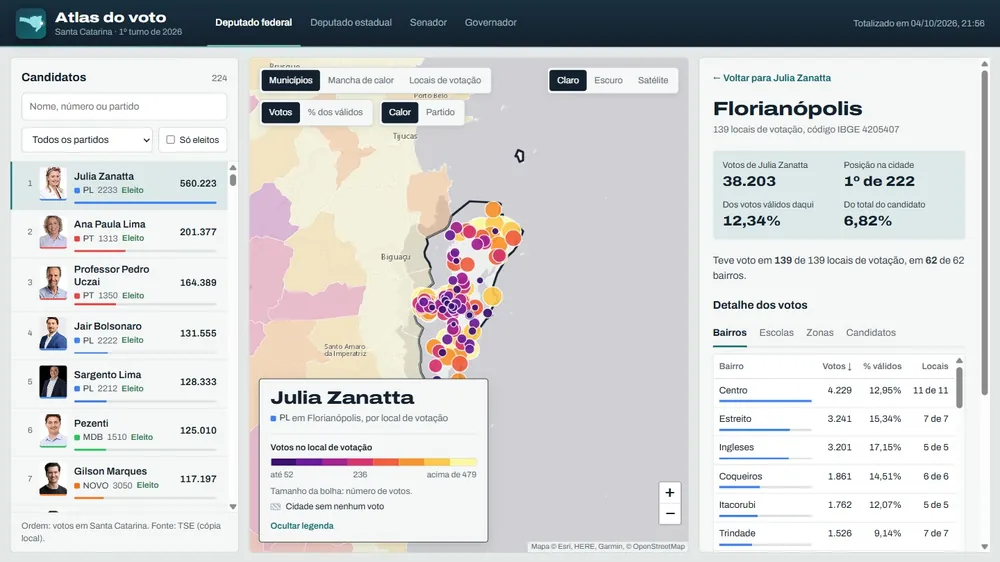Sort table by Bairro column
This screenshot has width=1000, height=562.
click(x=732, y=366)
